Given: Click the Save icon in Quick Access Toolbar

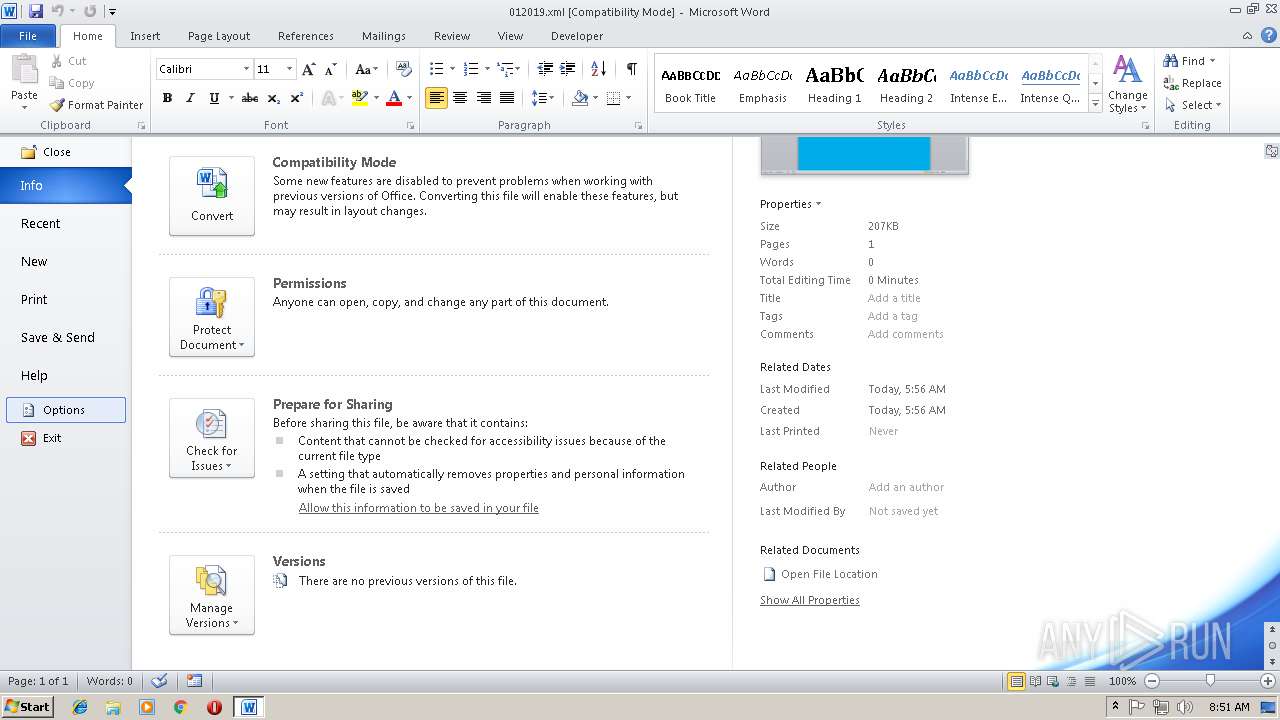Looking at the screenshot, I should pyautogui.click(x=36, y=11).
